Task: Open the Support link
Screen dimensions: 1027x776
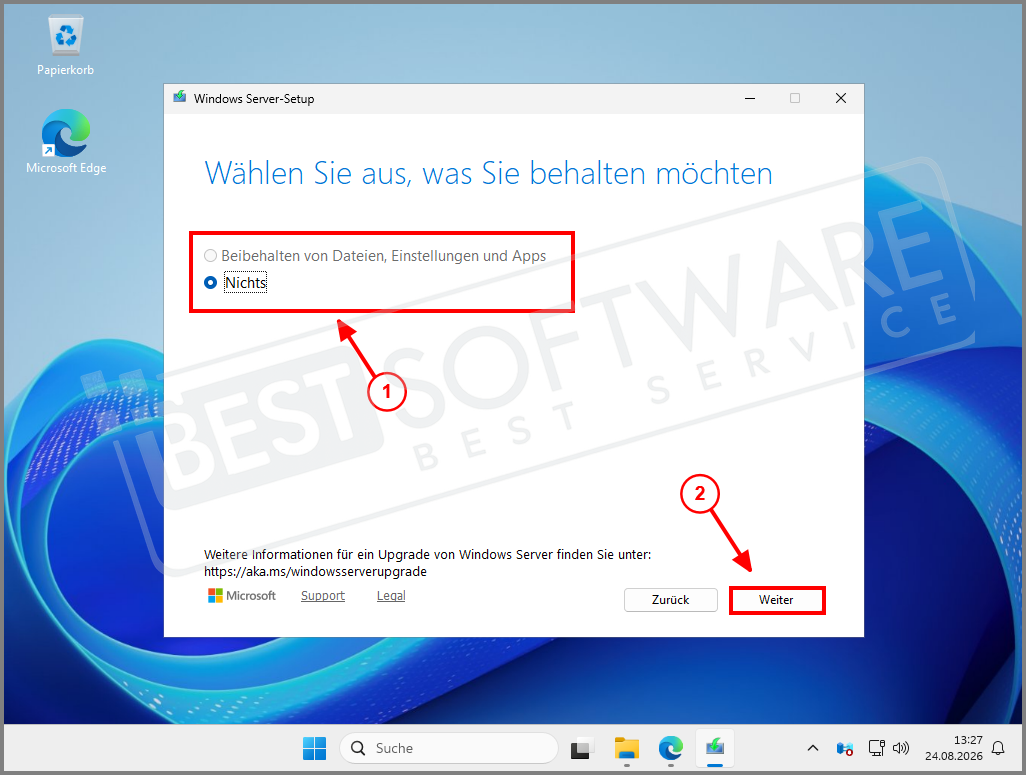Action: (323, 596)
